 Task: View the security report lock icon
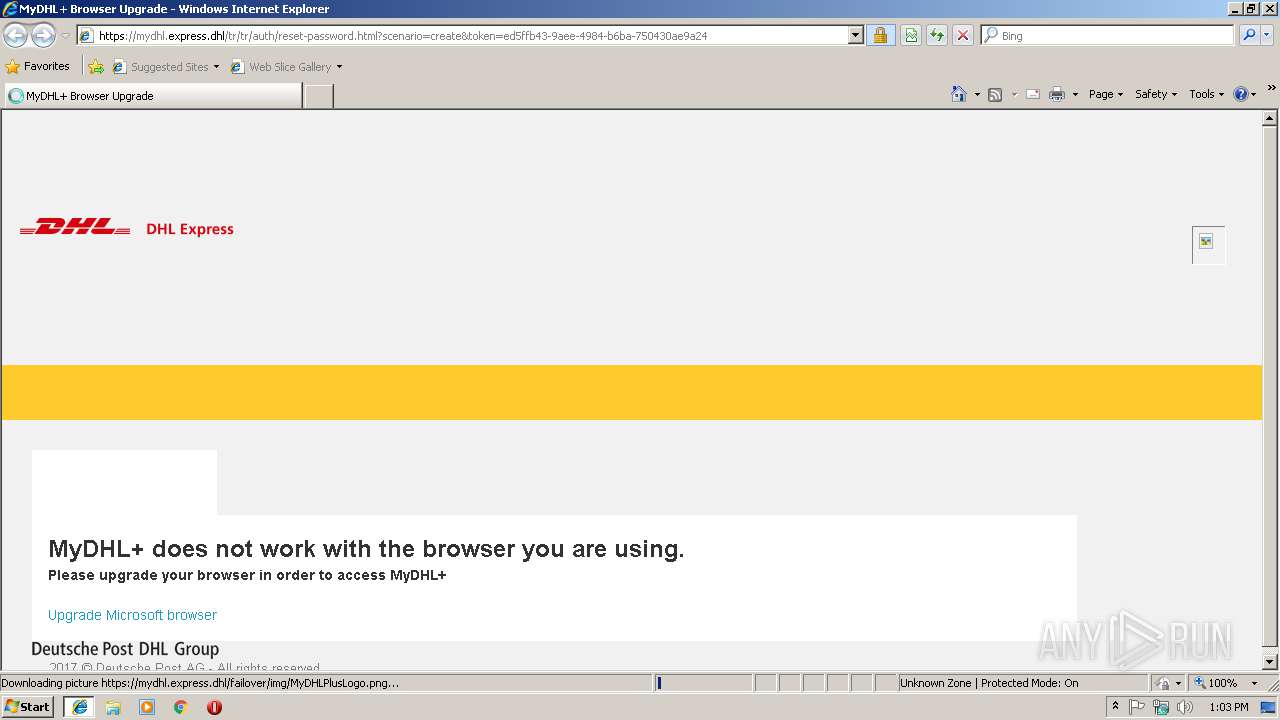click(880, 36)
